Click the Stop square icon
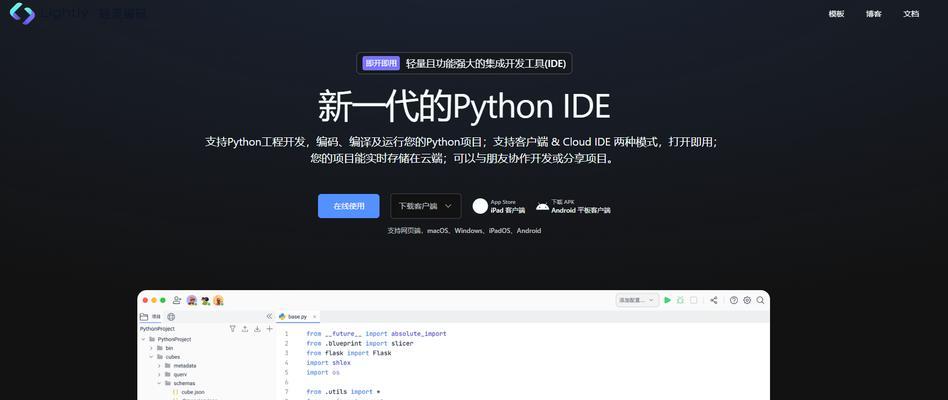The height and width of the screenshot is (400, 948). pyautogui.click(x=693, y=300)
